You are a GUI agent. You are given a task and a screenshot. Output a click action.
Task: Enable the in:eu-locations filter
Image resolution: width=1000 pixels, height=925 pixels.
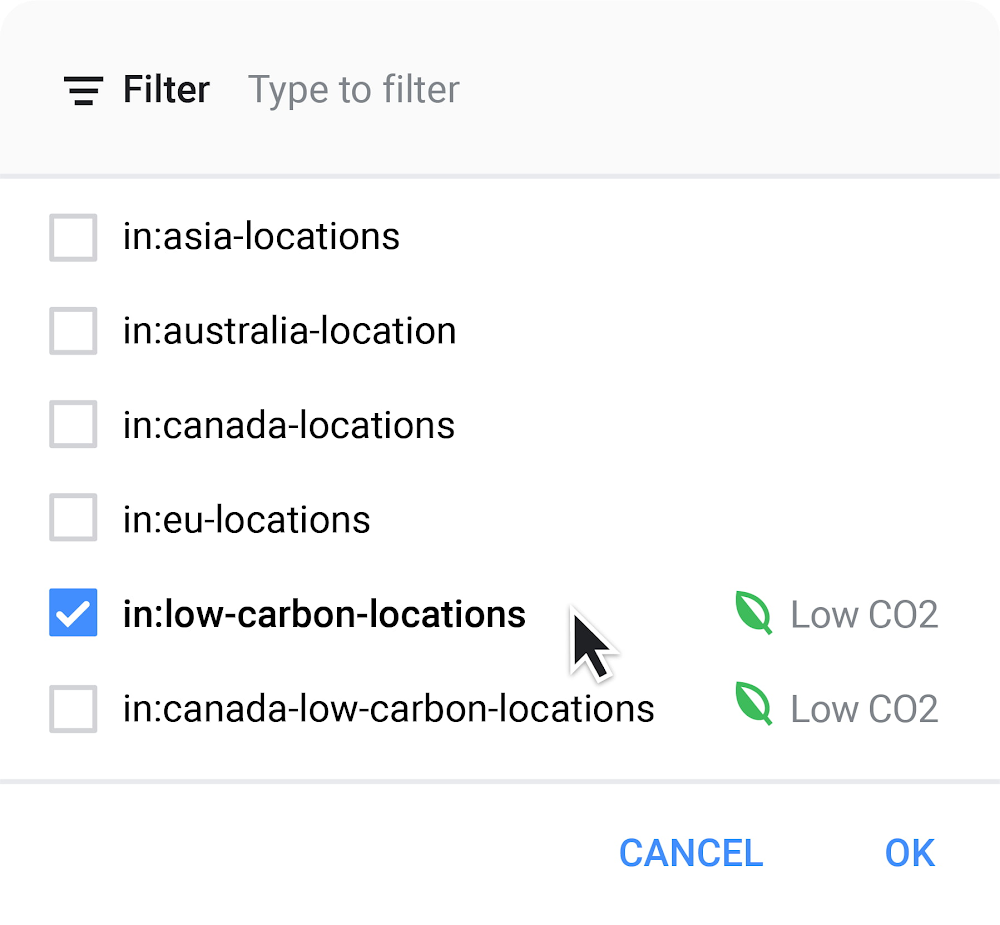pyautogui.click(x=72, y=518)
